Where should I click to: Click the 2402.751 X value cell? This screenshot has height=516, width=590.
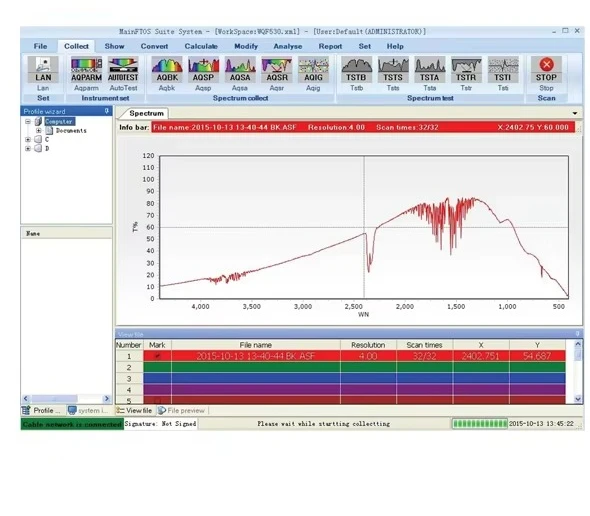(481, 356)
